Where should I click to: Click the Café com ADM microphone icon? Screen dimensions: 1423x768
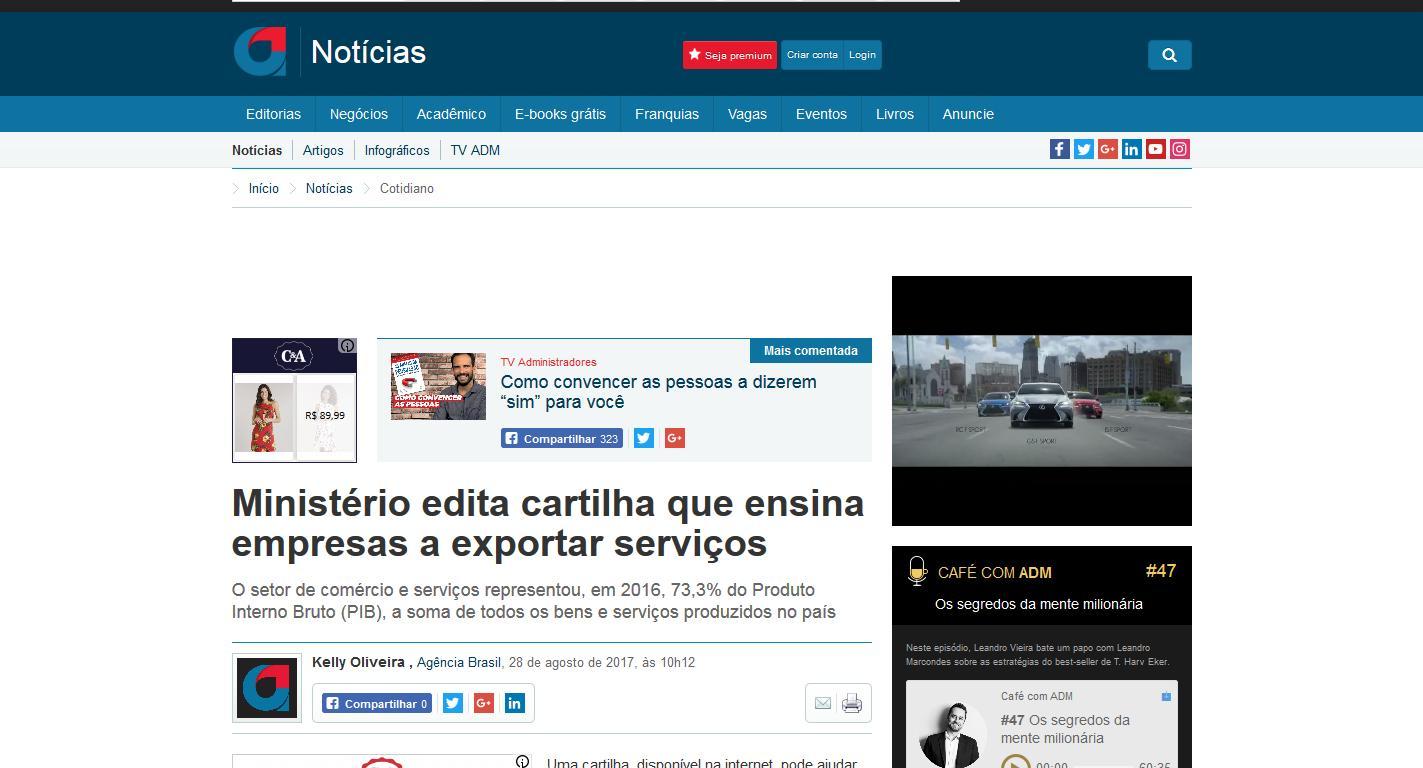pyautogui.click(x=917, y=571)
